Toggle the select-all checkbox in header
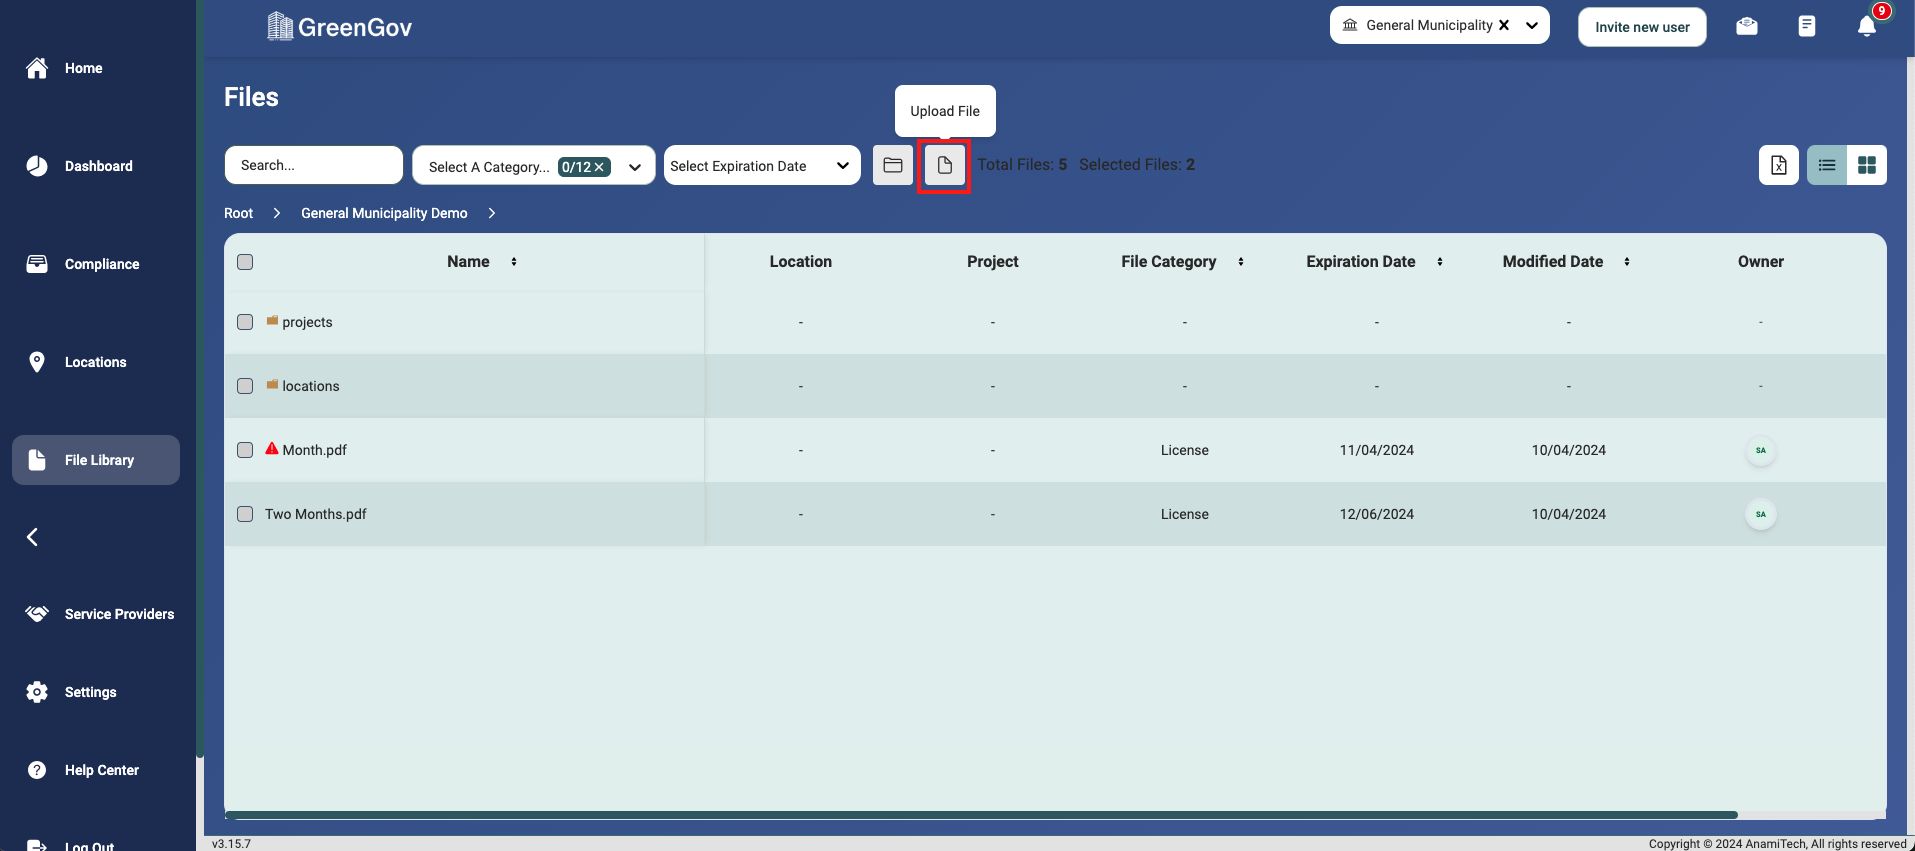 pyautogui.click(x=245, y=262)
